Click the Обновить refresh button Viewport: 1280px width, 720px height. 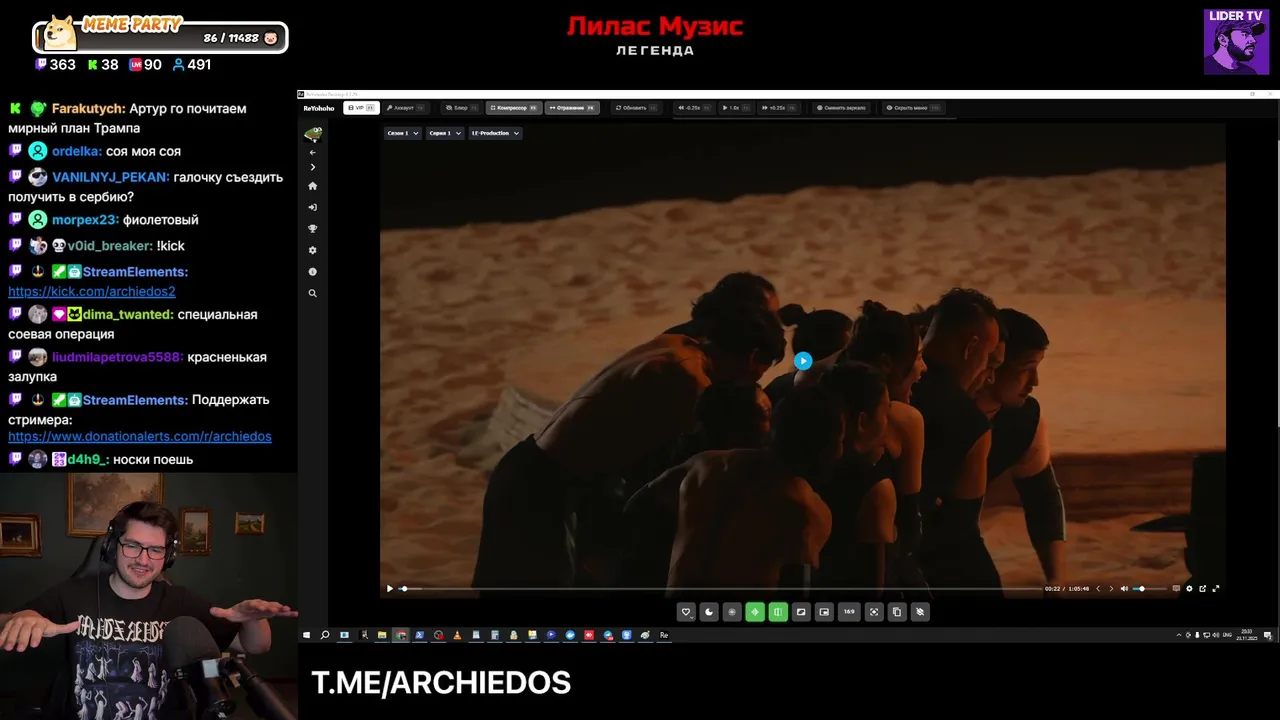pyautogui.click(x=636, y=107)
